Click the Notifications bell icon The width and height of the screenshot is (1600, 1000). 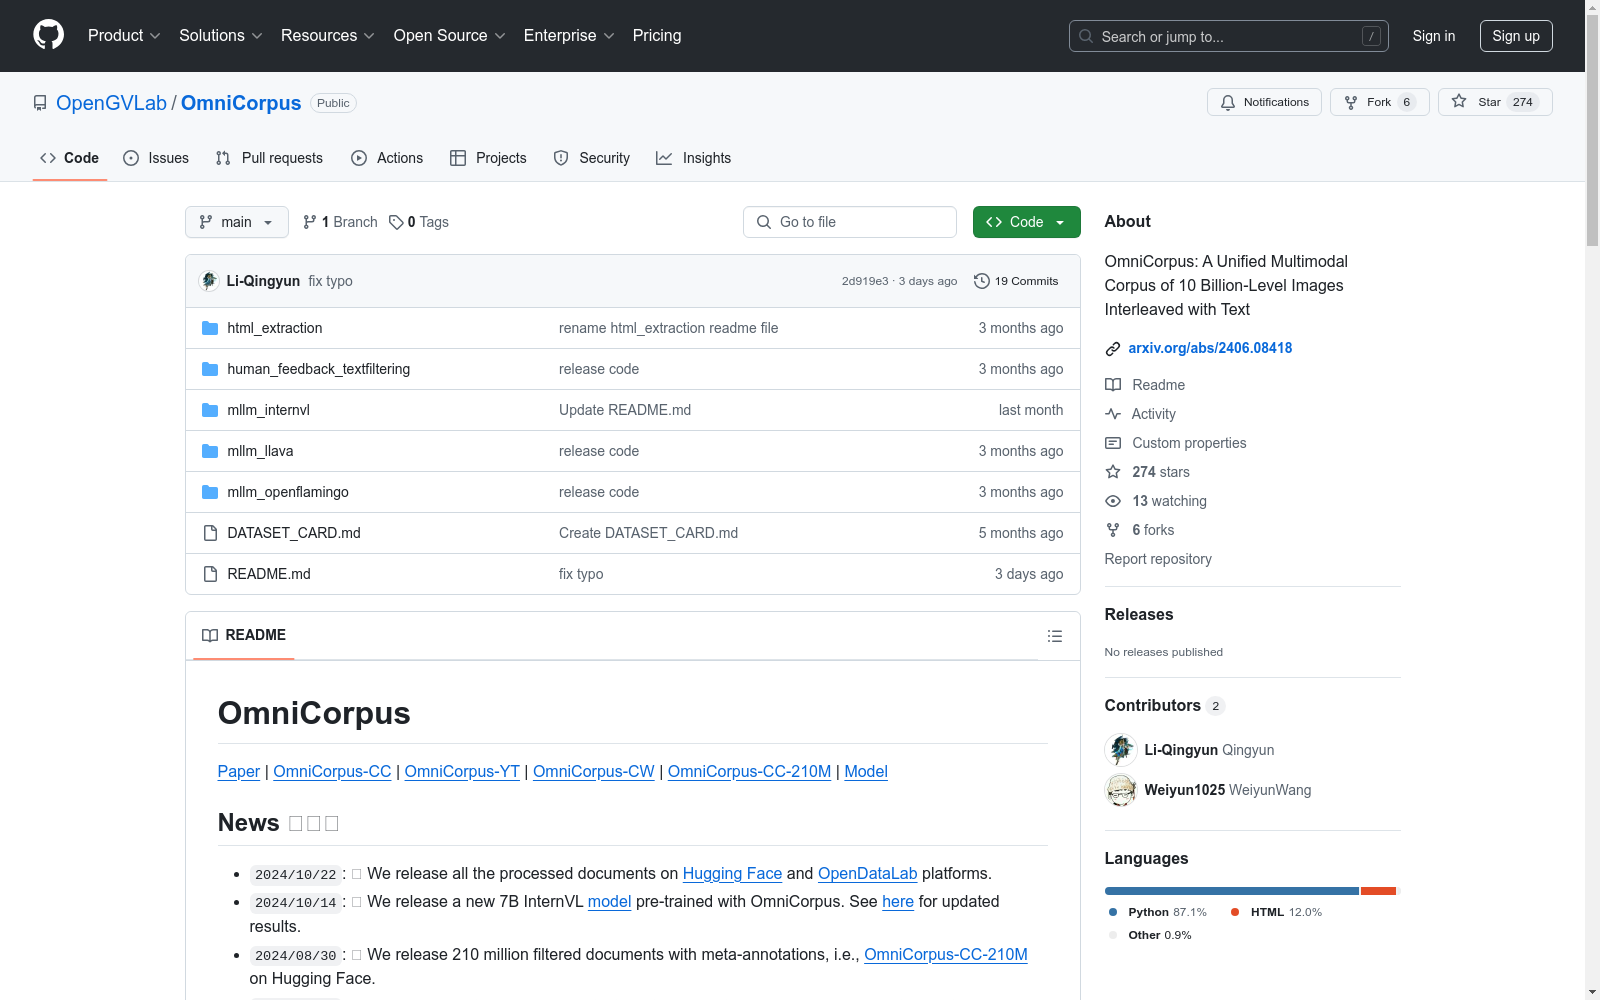point(1228,102)
